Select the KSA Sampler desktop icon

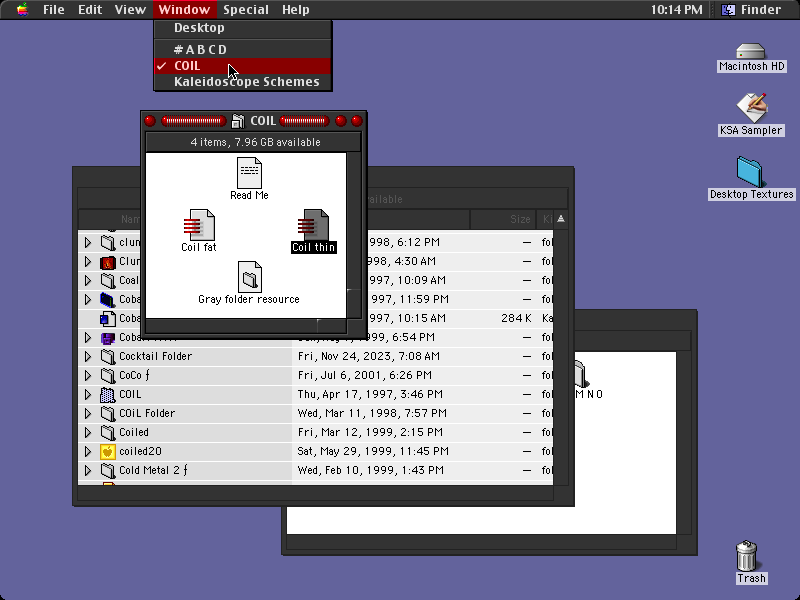[x=751, y=108]
